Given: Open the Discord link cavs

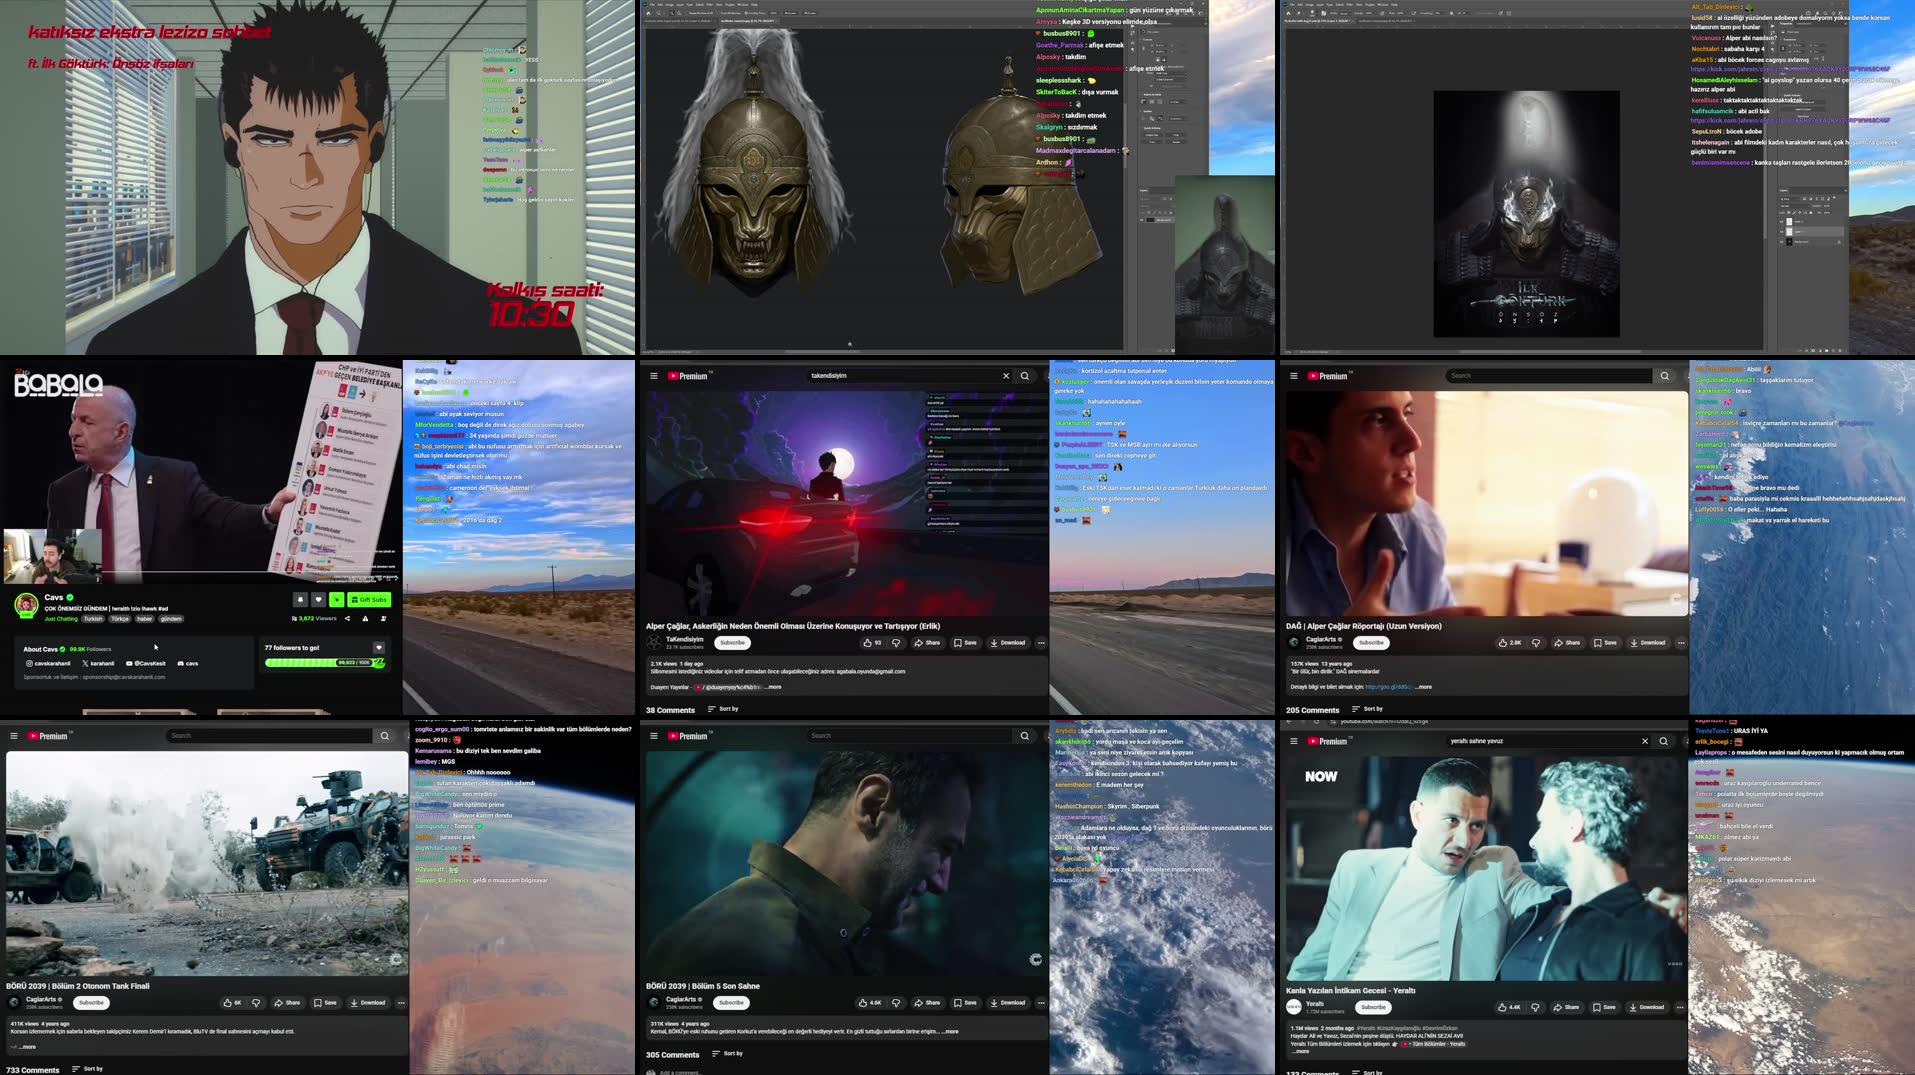Looking at the screenshot, I should click(x=188, y=663).
